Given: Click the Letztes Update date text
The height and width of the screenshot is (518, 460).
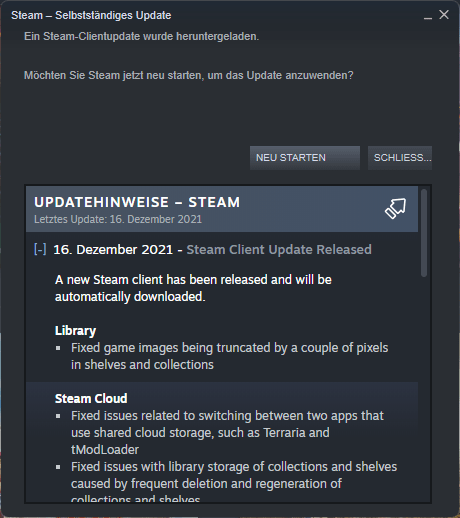Looking at the screenshot, I should [118, 219].
